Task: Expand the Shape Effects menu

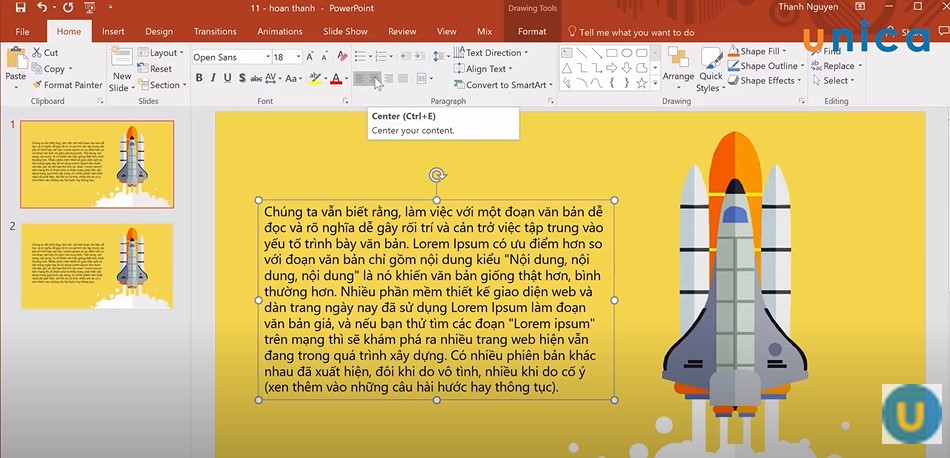Action: pyautogui.click(x=766, y=81)
